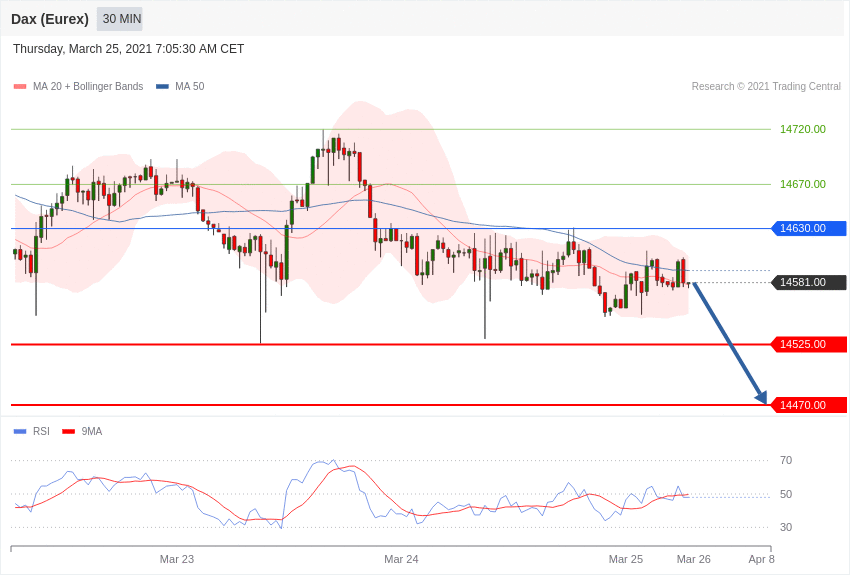Viewport: 850px width, 576px height.
Task: Click the RSI 30 level label
Action: click(x=785, y=527)
